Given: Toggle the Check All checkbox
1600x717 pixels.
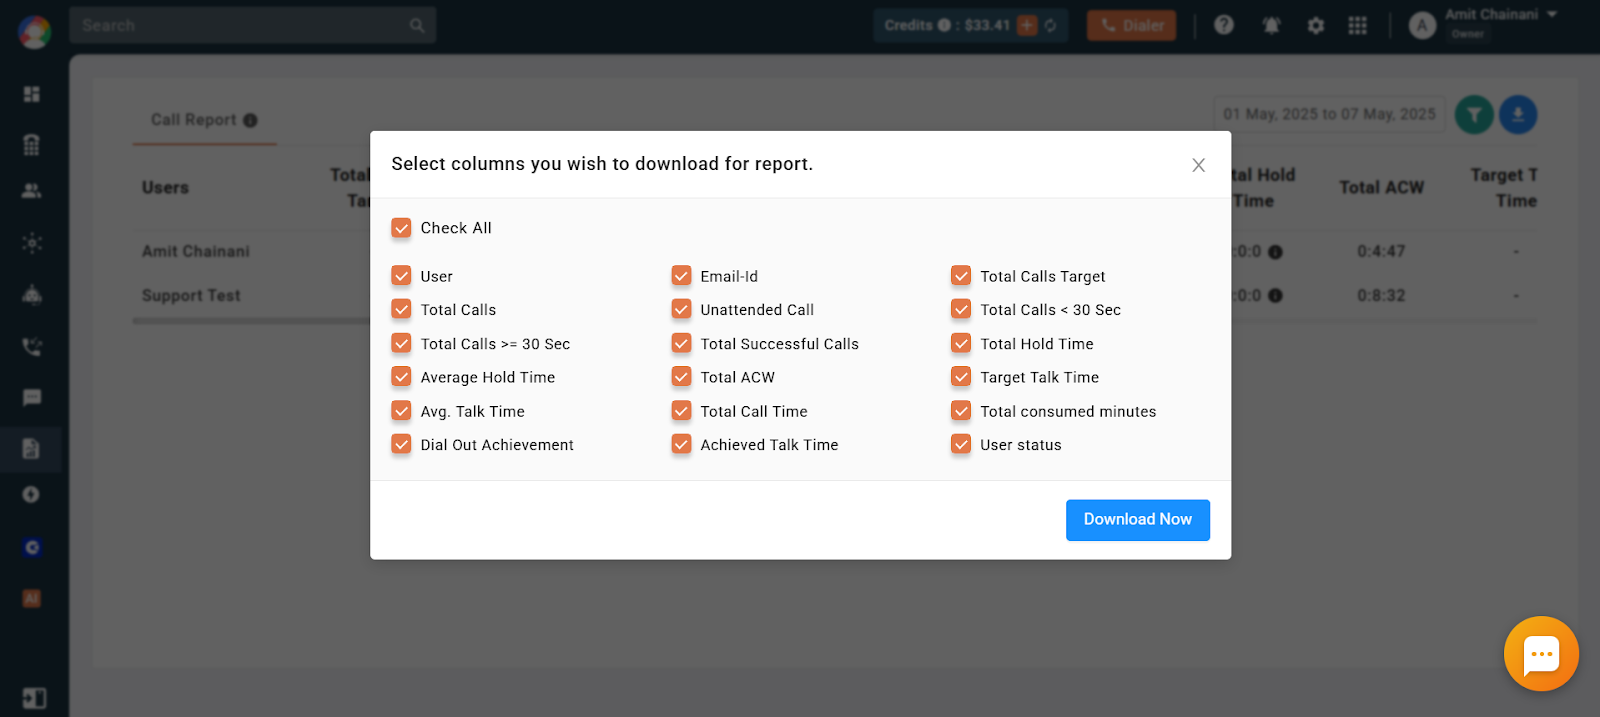Looking at the screenshot, I should click(401, 228).
